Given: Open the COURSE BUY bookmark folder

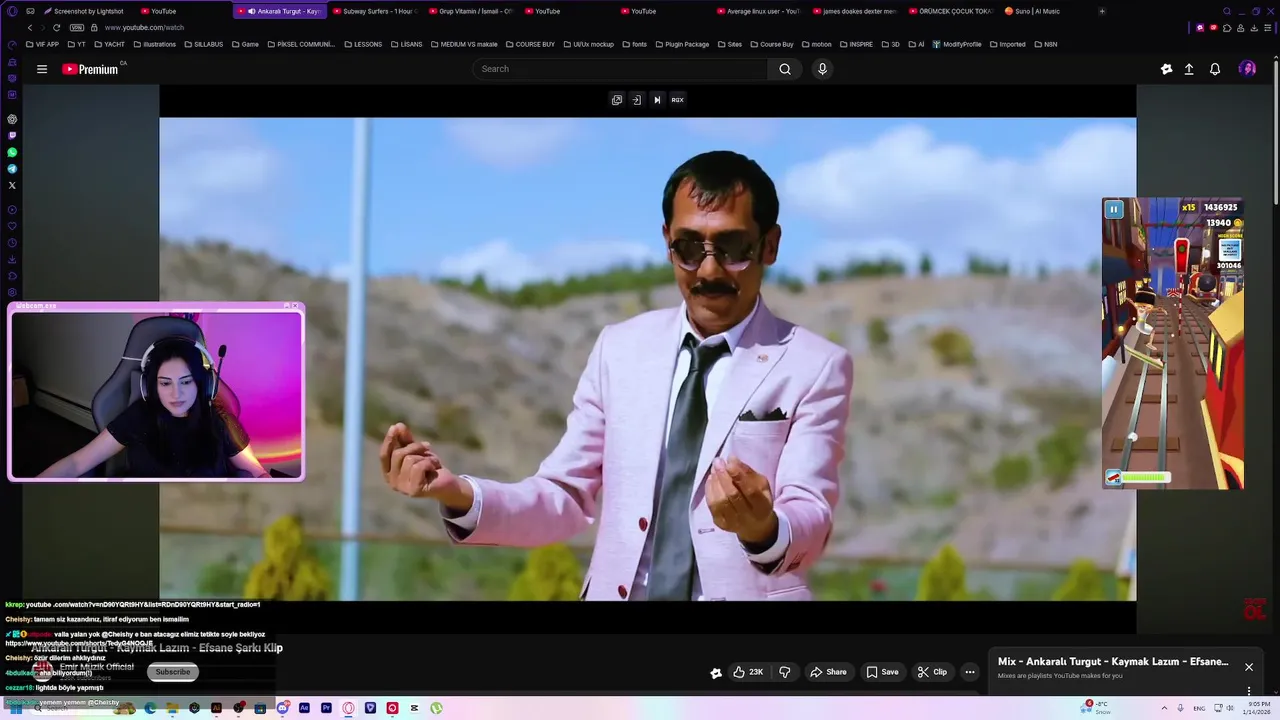Looking at the screenshot, I should [x=530, y=44].
